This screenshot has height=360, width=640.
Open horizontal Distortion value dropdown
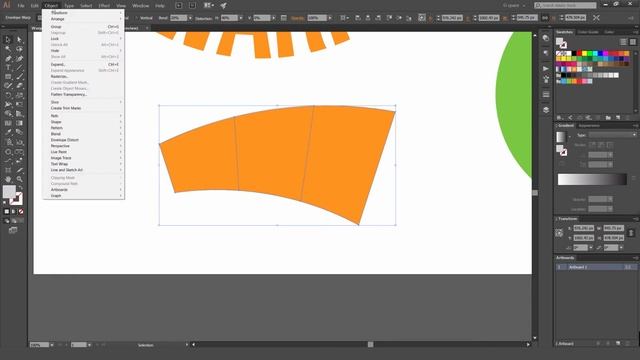[x=241, y=18]
